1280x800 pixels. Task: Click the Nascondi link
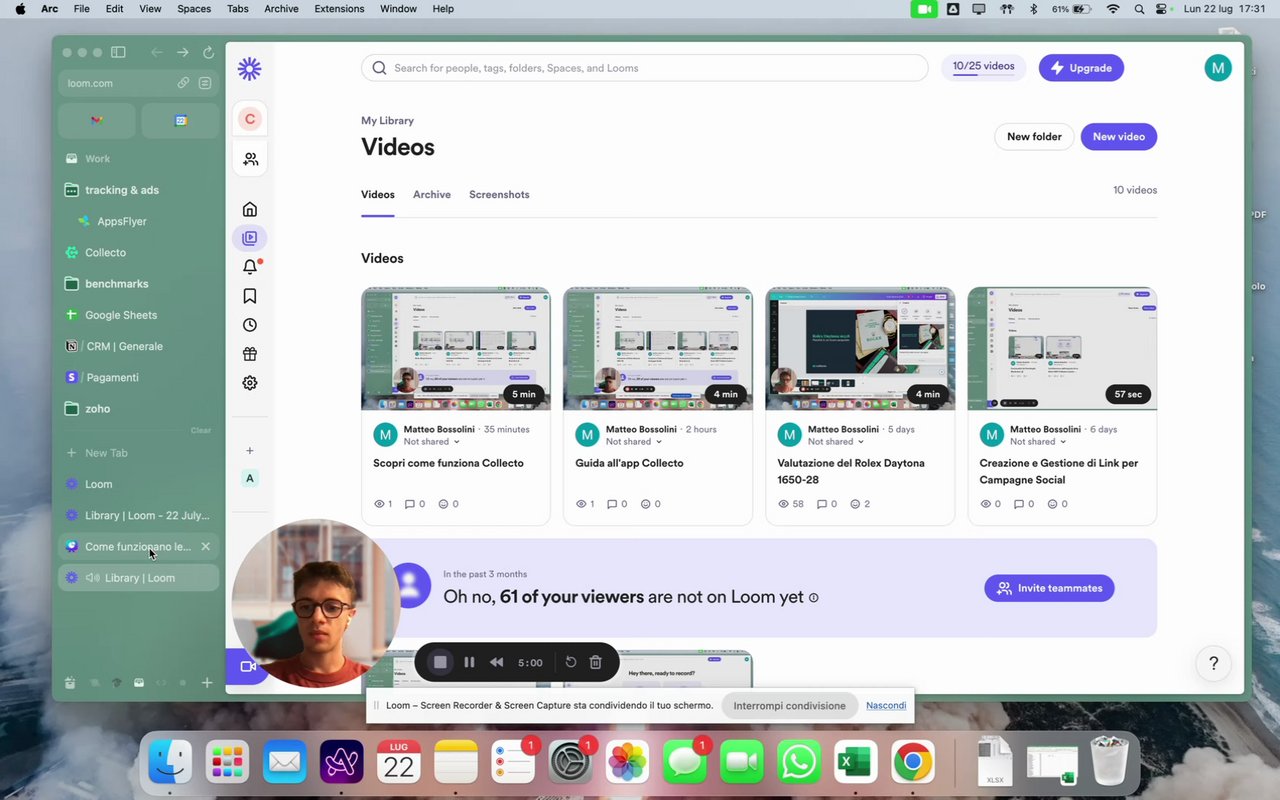coord(886,706)
